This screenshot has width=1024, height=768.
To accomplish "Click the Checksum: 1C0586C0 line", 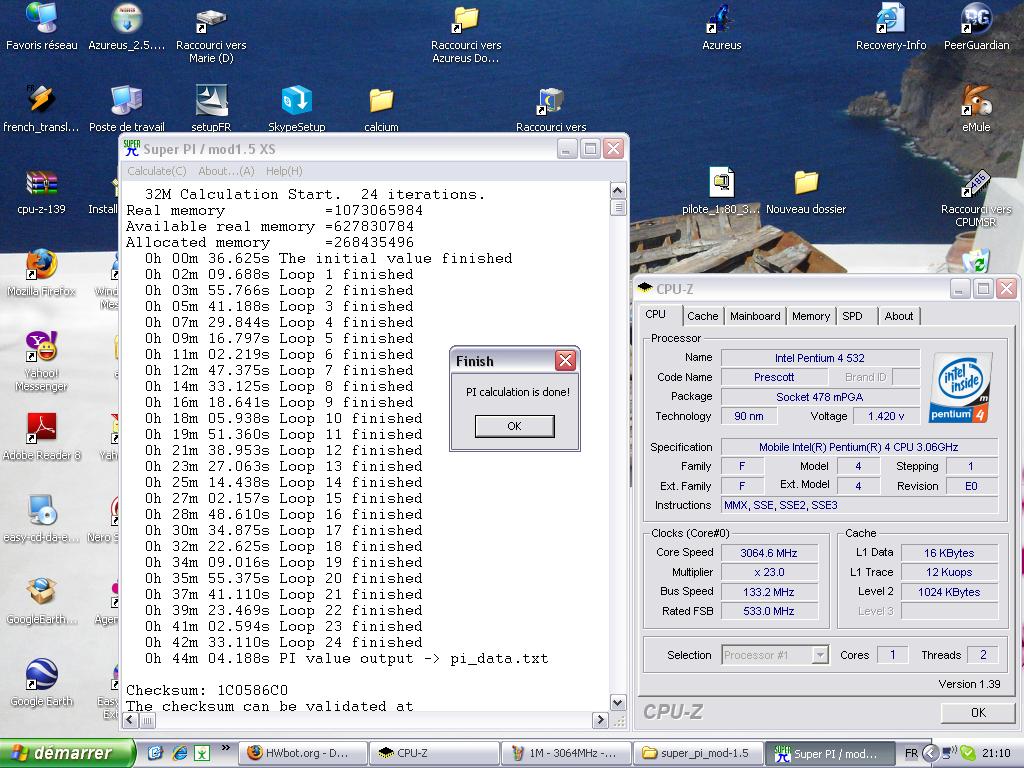I will click(x=207, y=690).
